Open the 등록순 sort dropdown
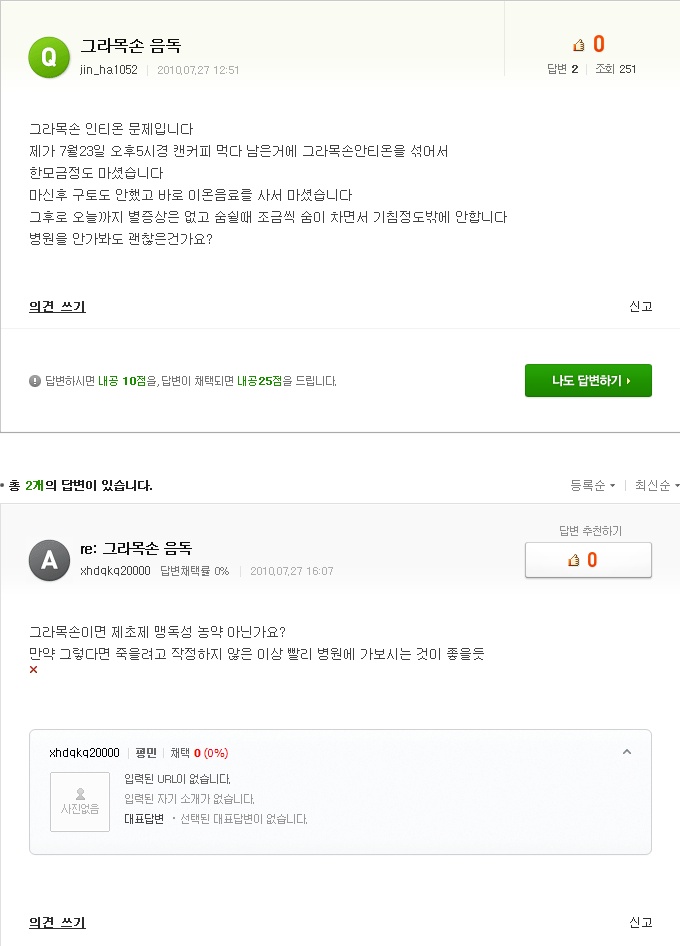680x946 pixels. click(x=592, y=486)
